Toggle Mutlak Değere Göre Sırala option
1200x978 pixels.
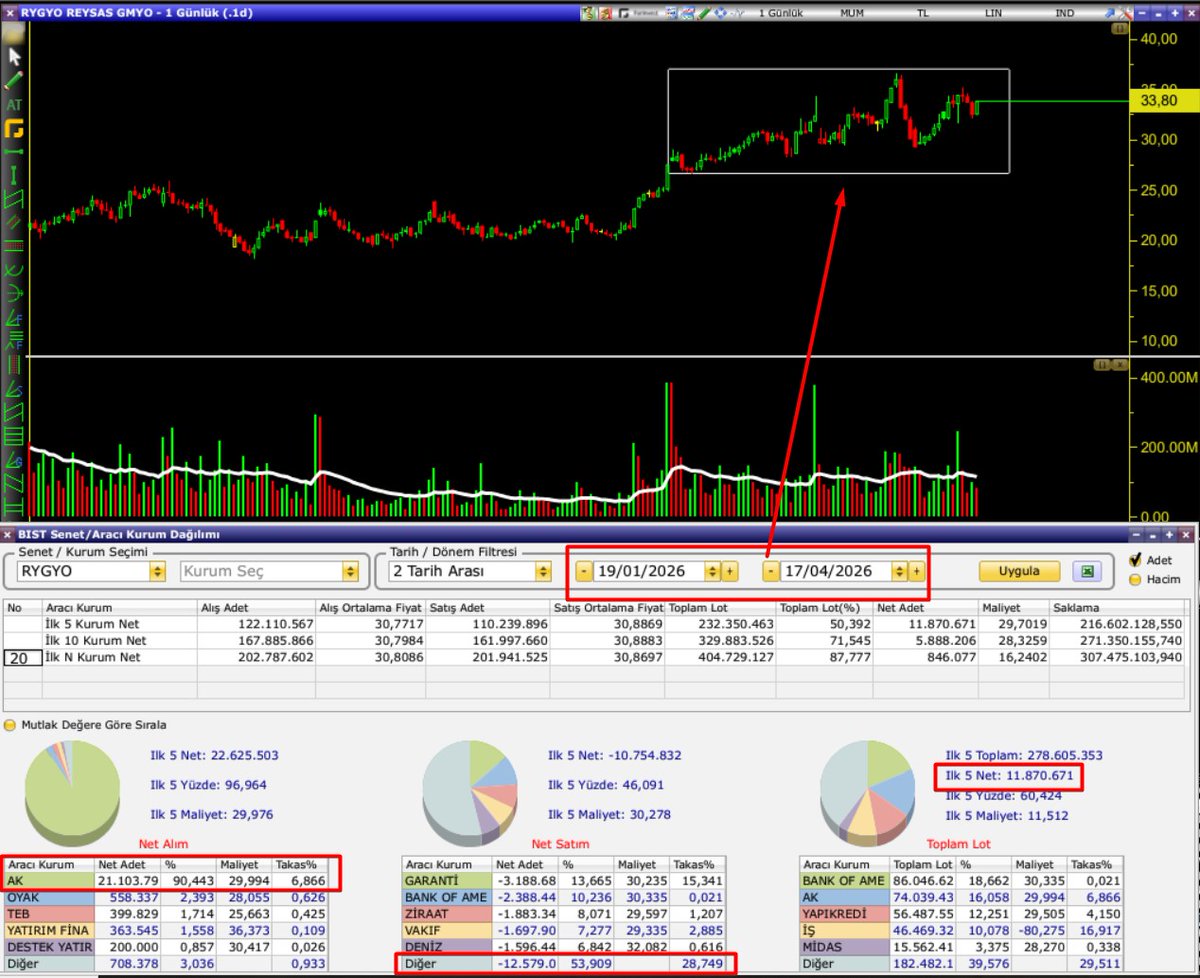(10, 724)
